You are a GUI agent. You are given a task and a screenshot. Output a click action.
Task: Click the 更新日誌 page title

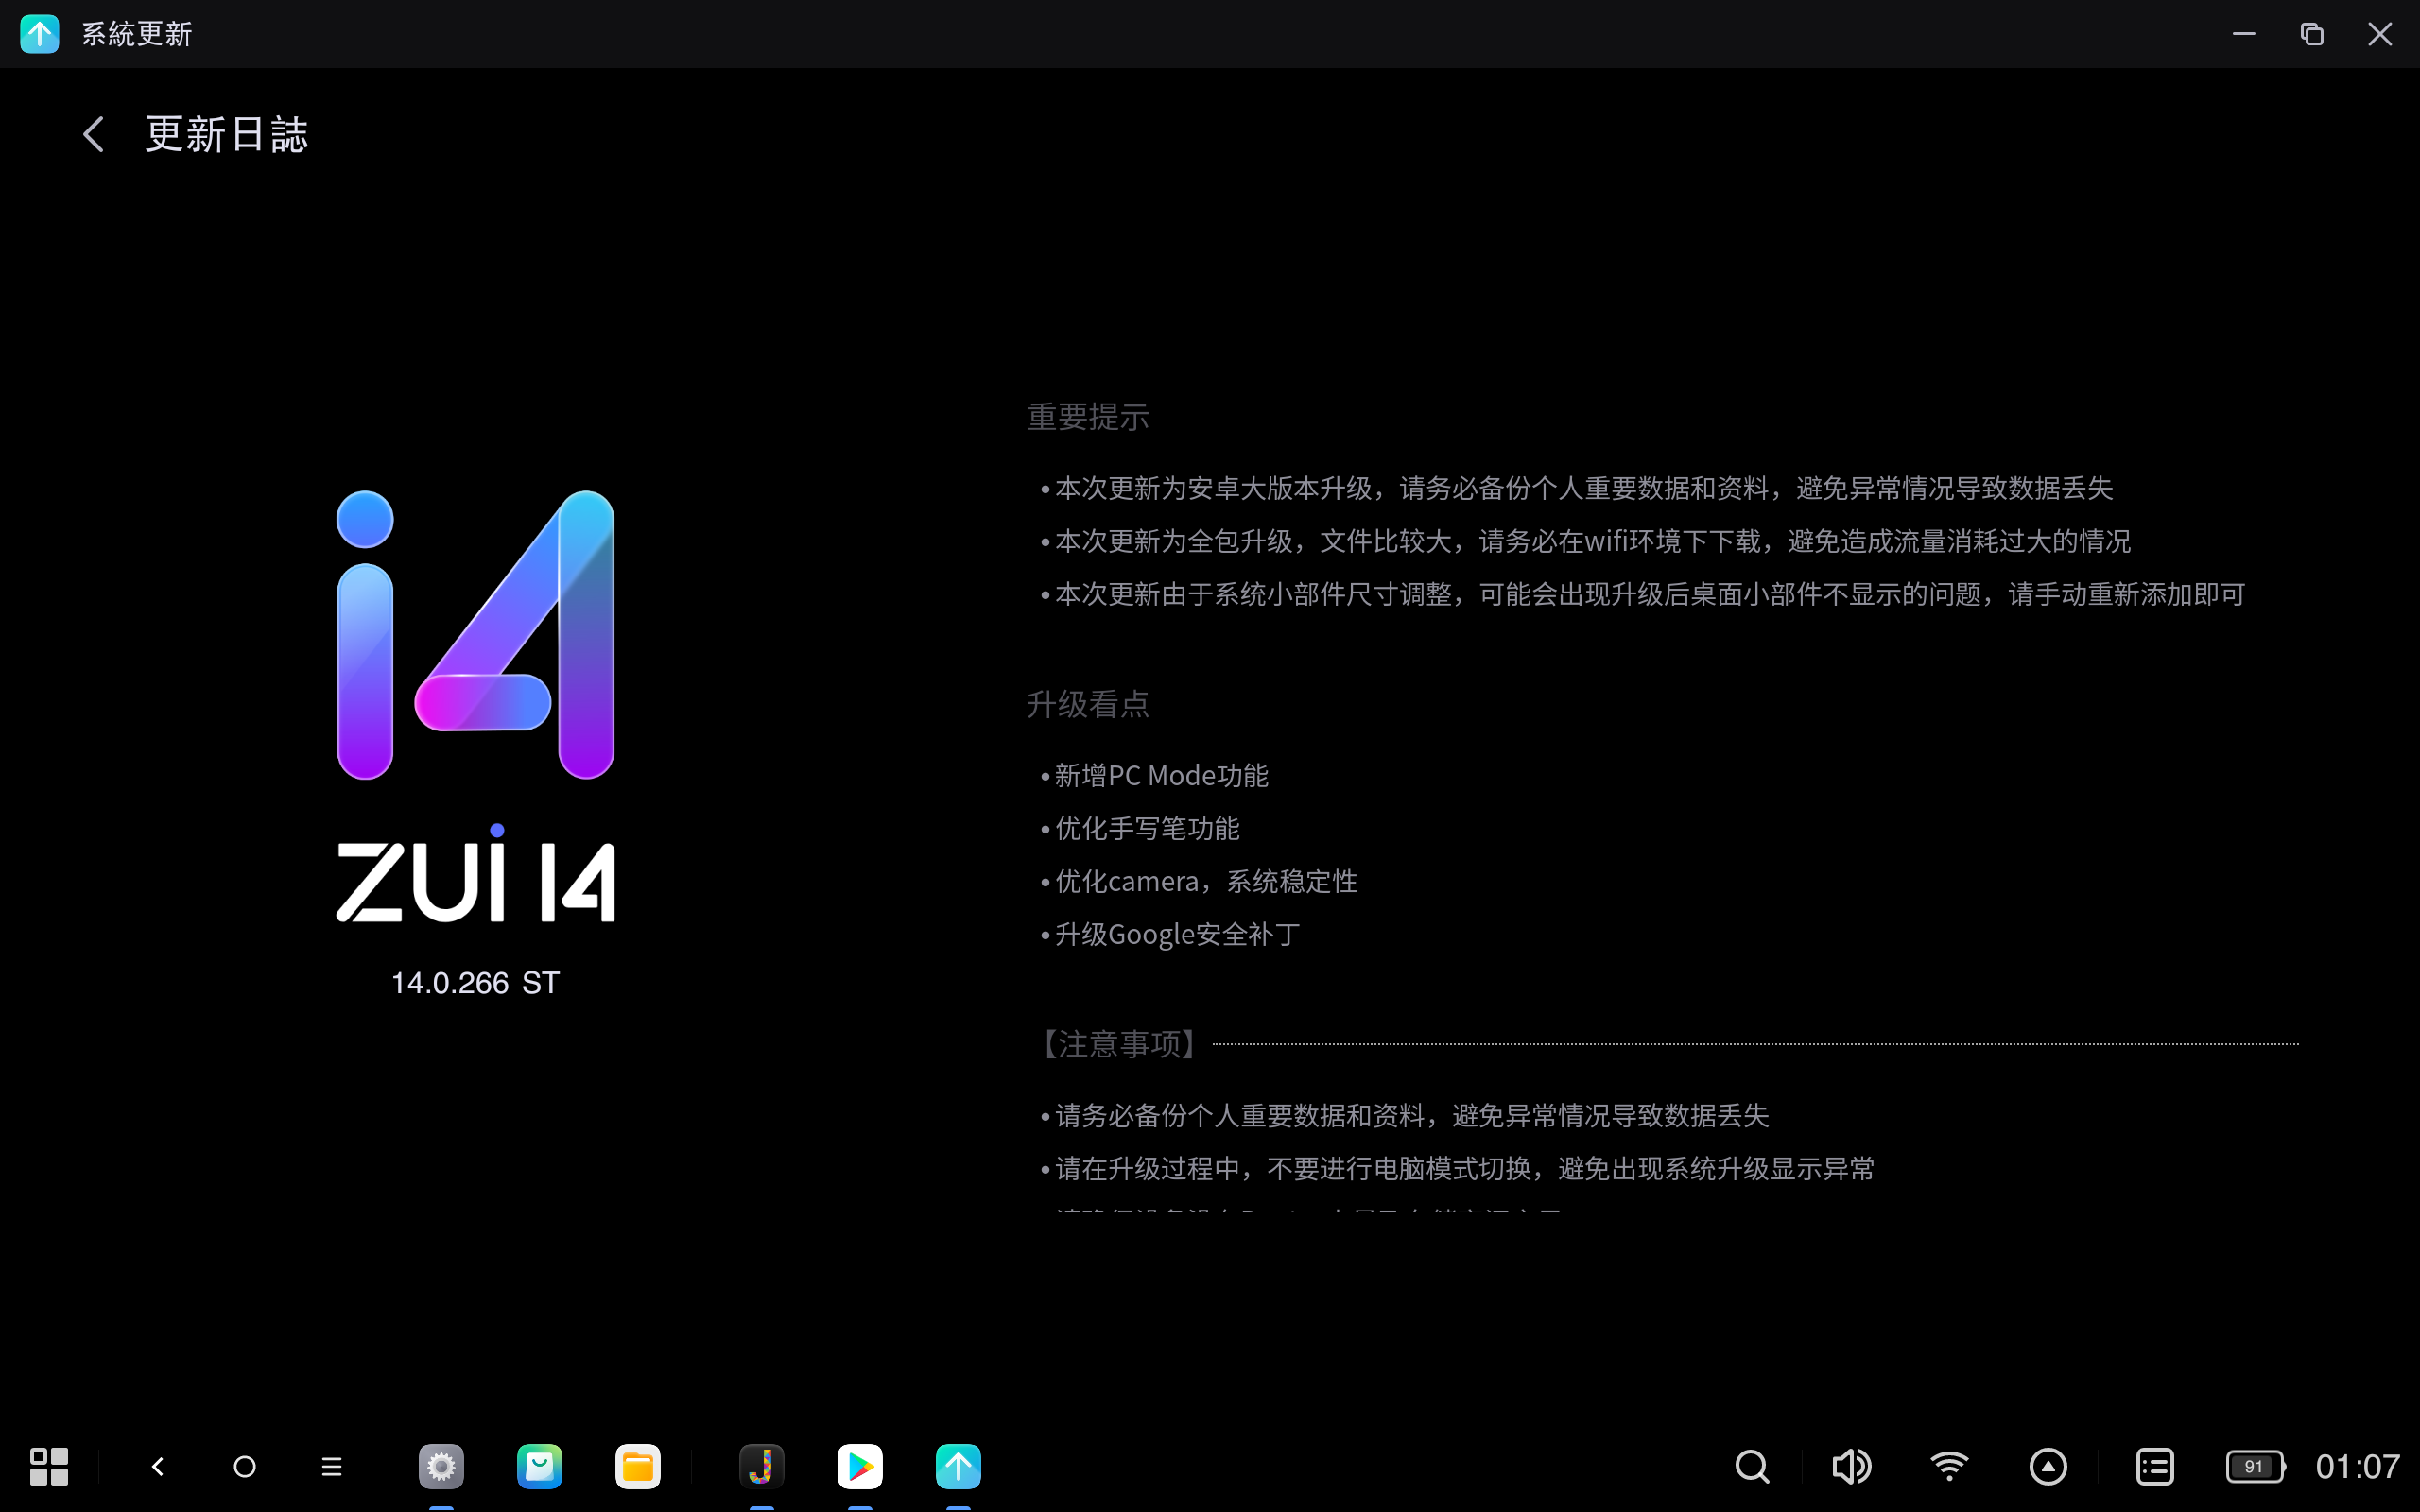(x=227, y=134)
